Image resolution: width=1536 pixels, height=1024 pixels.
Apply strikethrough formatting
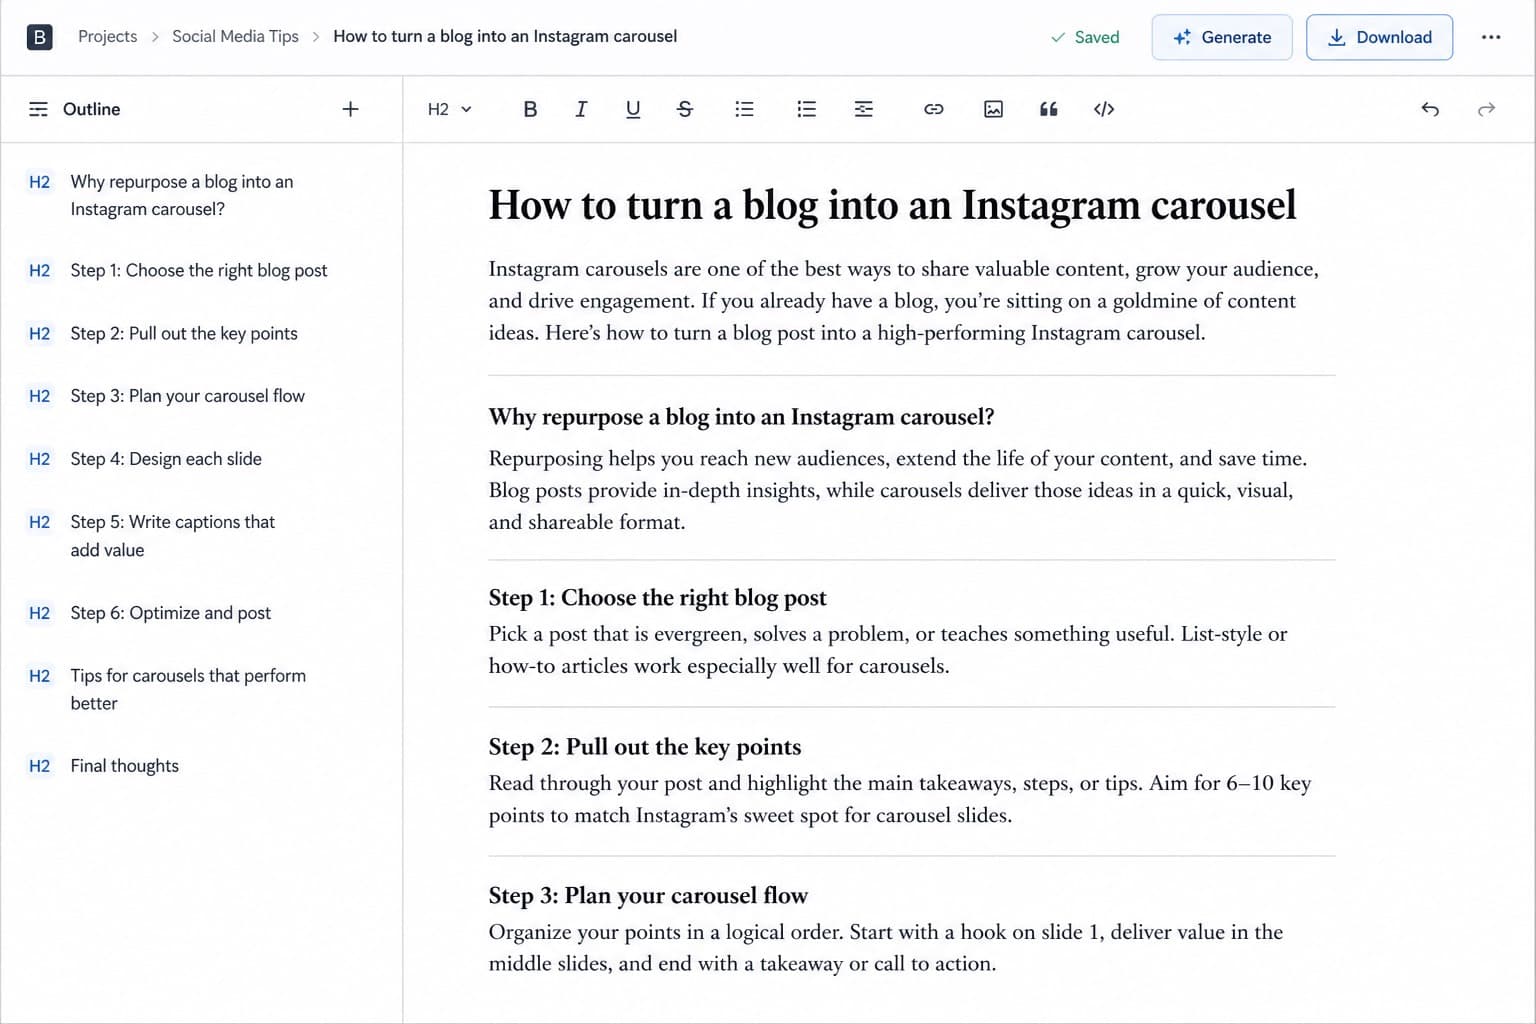coord(685,109)
